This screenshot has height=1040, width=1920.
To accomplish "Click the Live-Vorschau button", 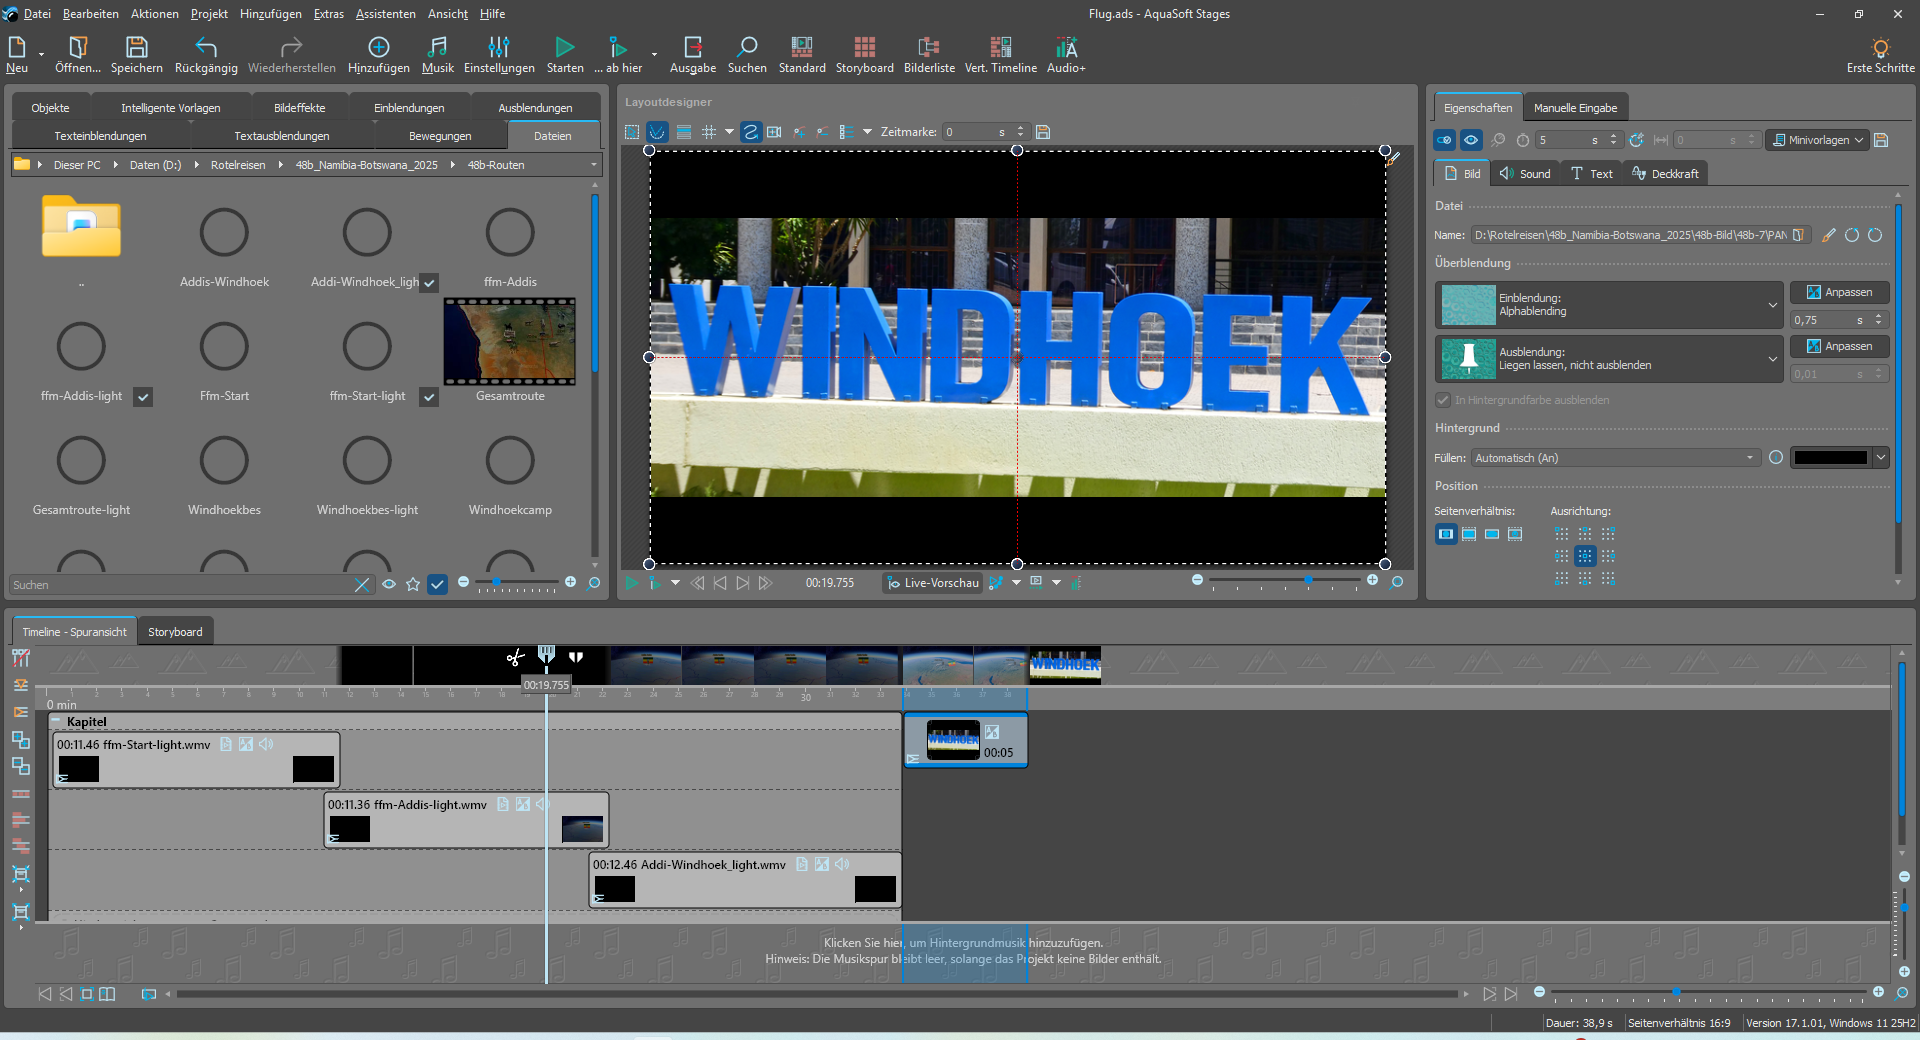I will (932, 583).
